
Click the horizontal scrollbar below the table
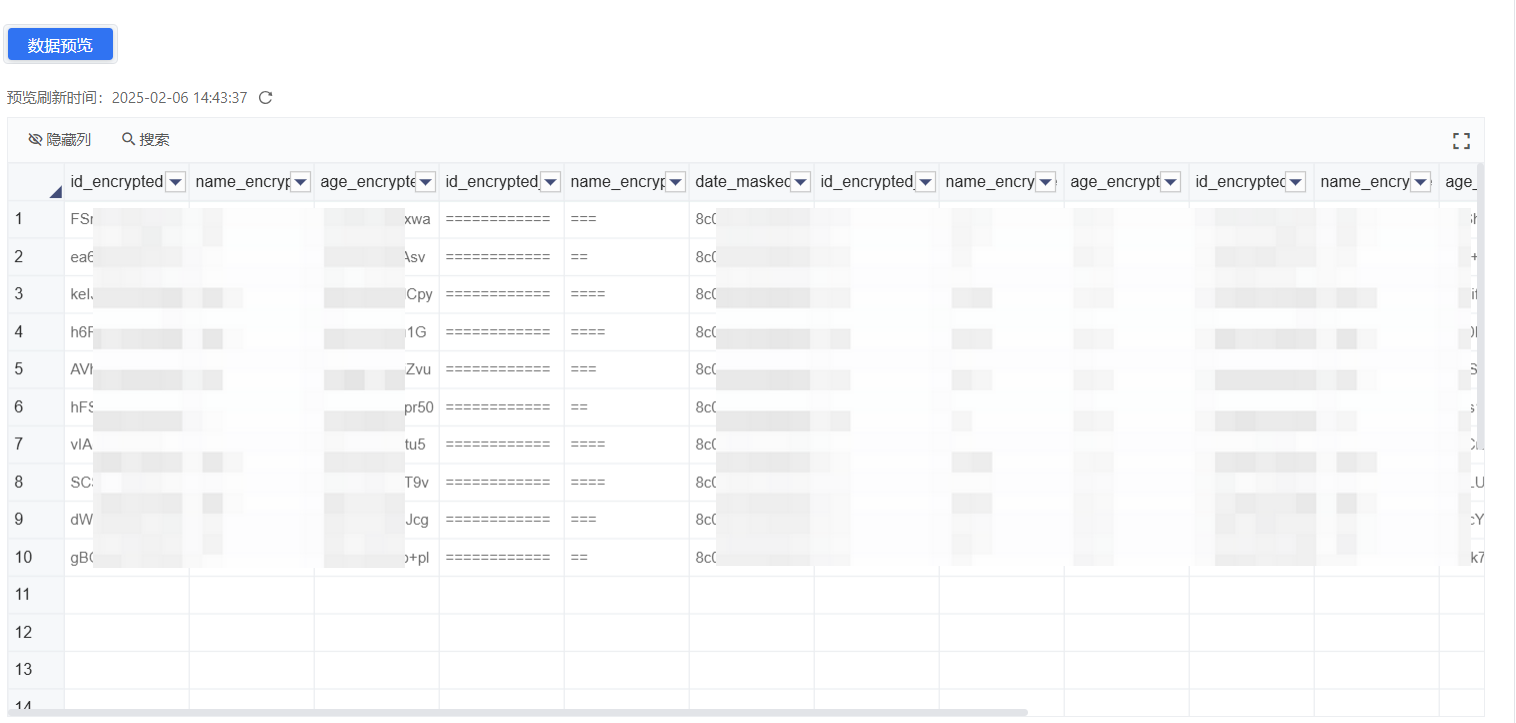(518, 712)
